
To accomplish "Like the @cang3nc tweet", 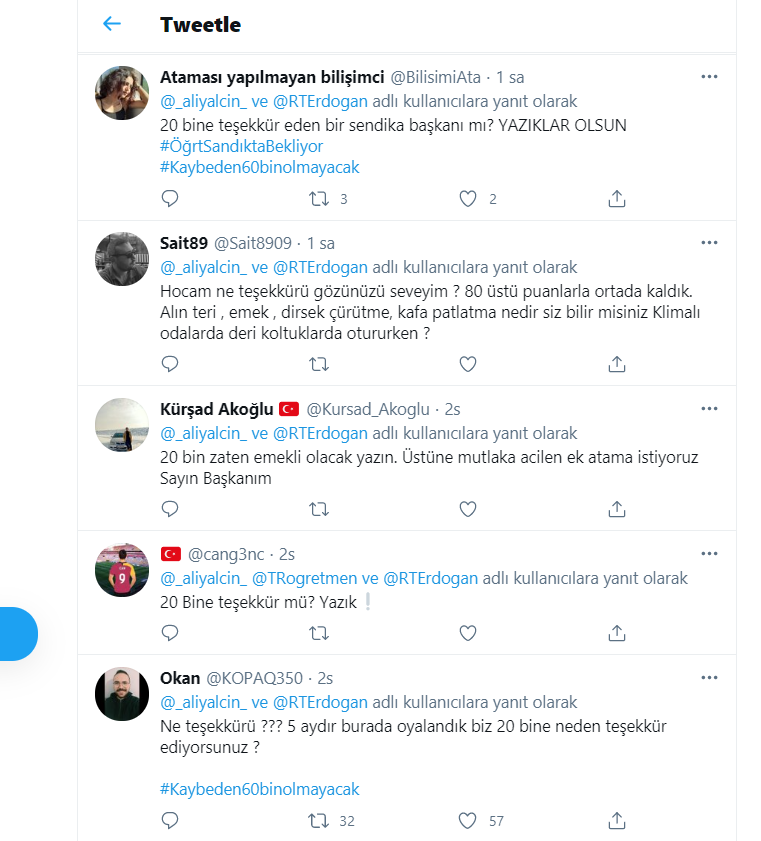I will pos(468,633).
